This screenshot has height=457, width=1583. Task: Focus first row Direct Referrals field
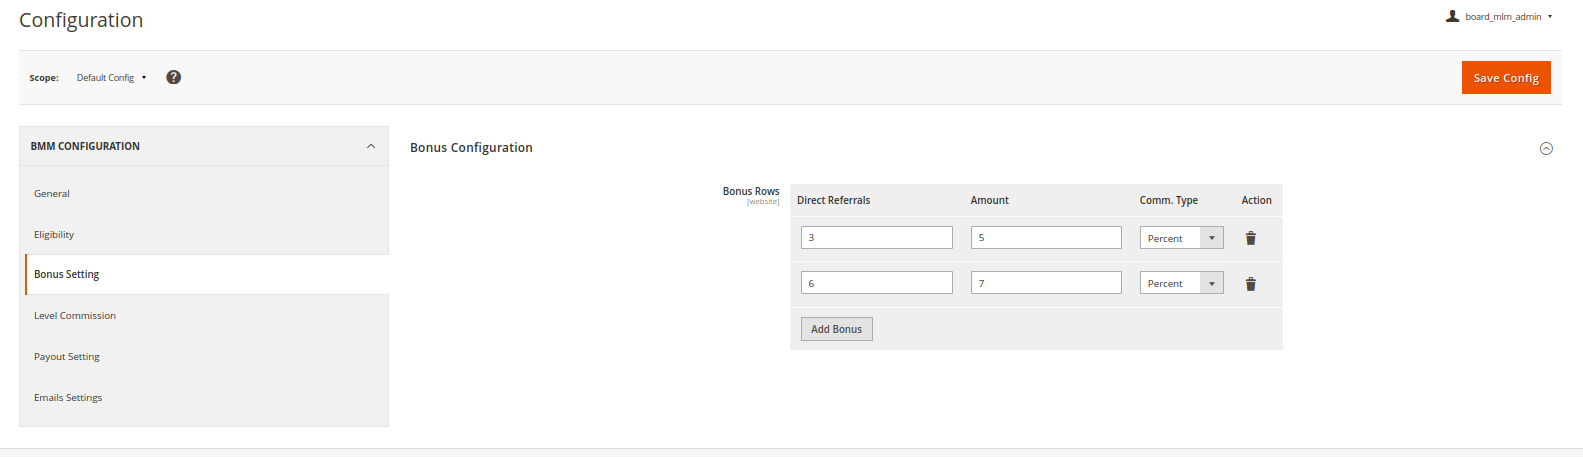pyautogui.click(x=876, y=238)
